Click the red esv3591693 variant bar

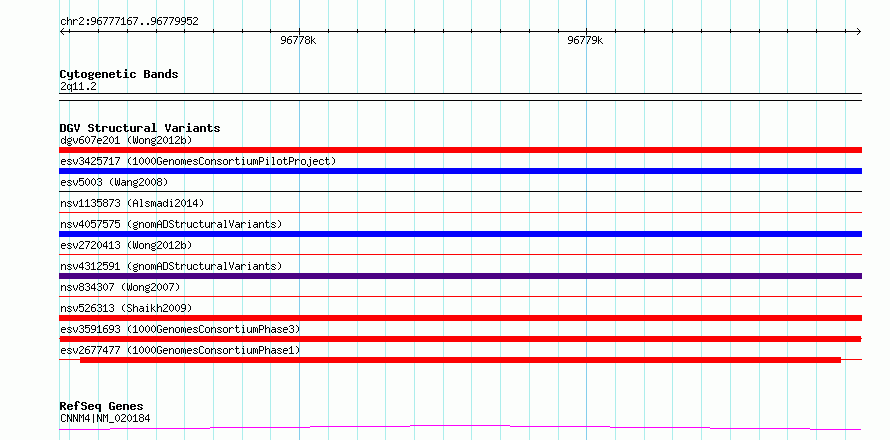click(460, 339)
